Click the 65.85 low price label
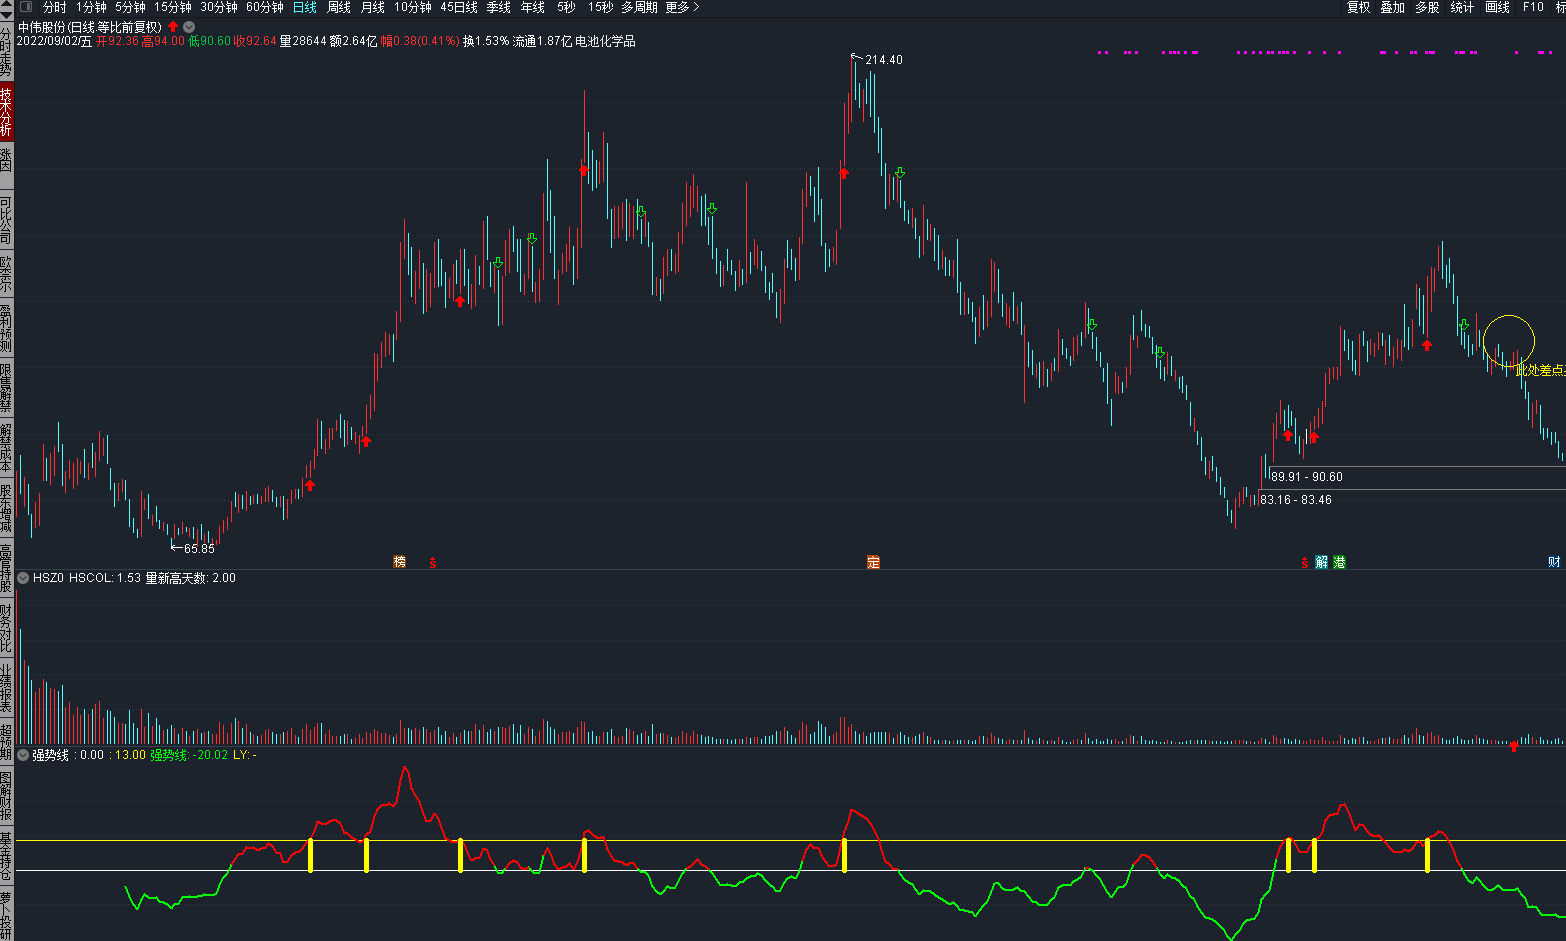The image size is (1566, 941). coord(199,549)
